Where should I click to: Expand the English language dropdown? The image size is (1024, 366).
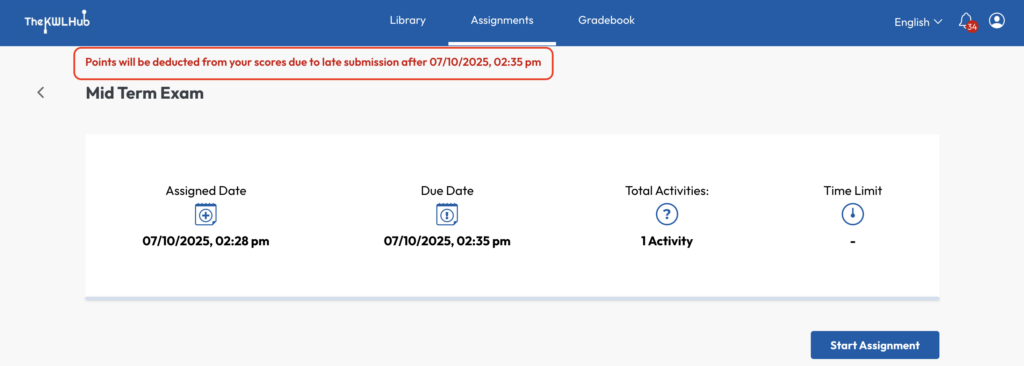918,22
